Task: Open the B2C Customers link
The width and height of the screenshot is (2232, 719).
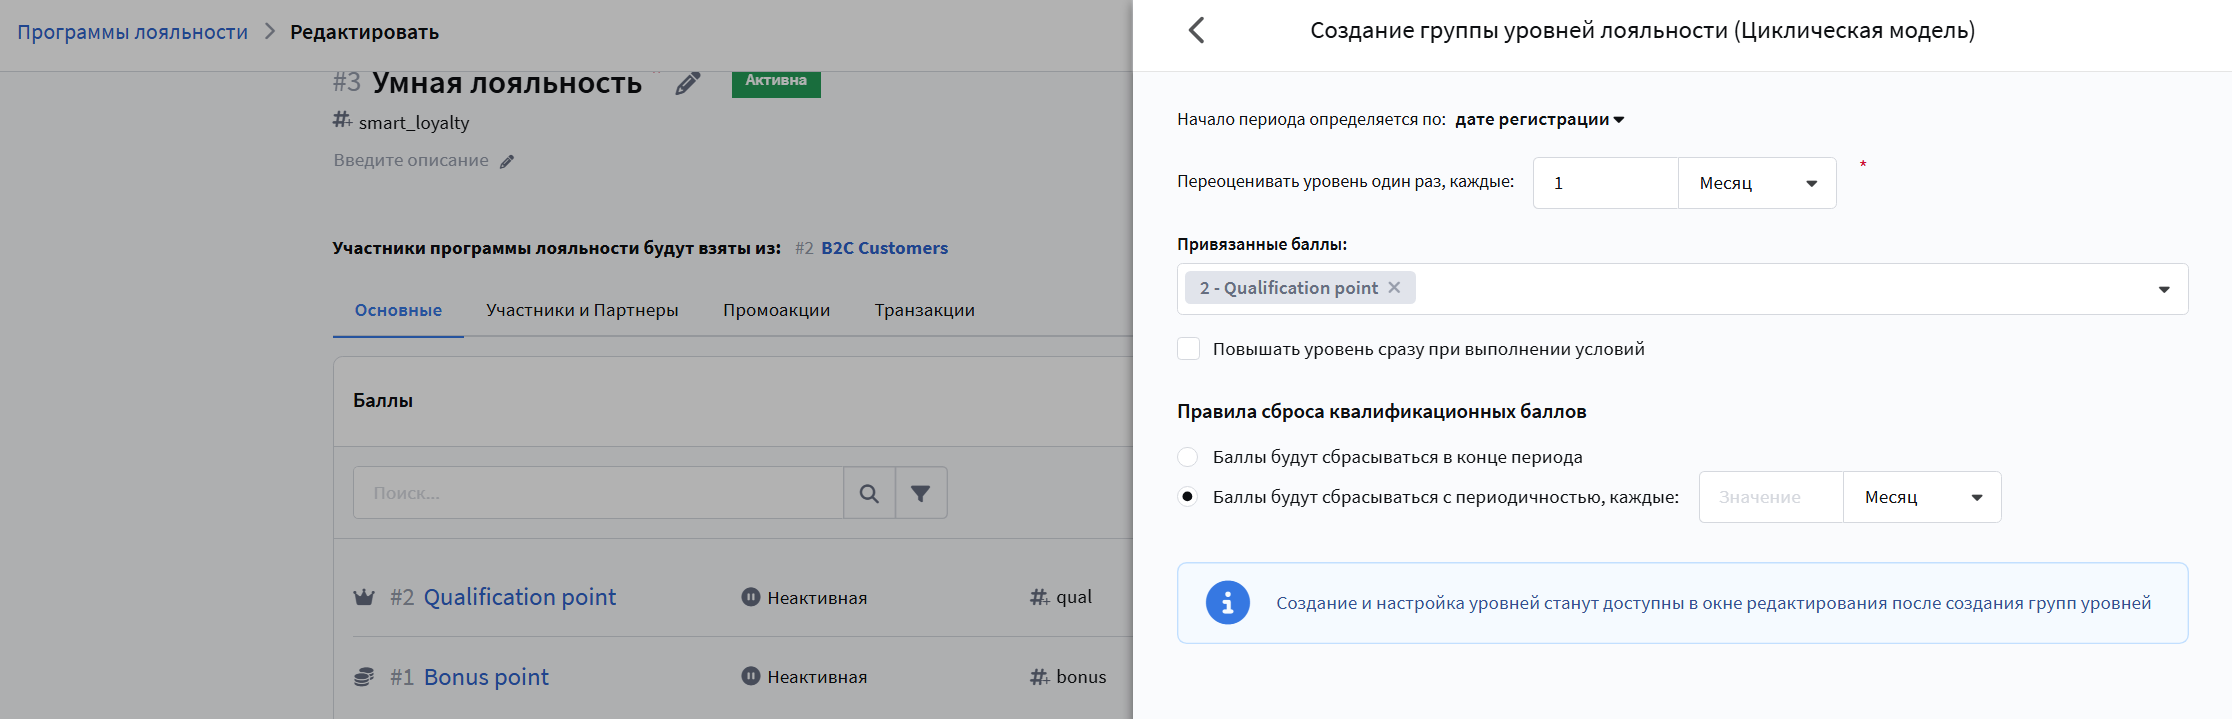Action: coord(884,248)
